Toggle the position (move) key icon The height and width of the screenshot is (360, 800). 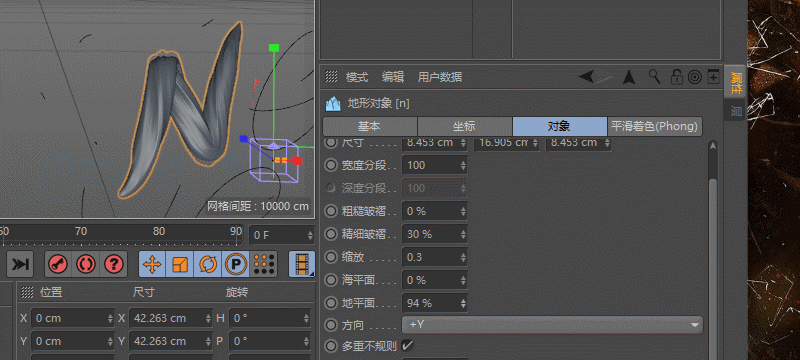[x=152, y=264]
